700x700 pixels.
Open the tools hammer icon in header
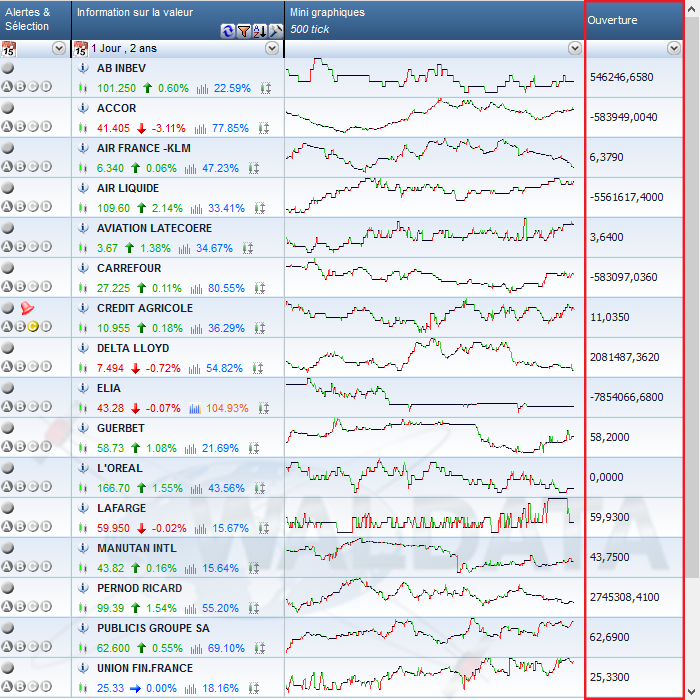276,31
